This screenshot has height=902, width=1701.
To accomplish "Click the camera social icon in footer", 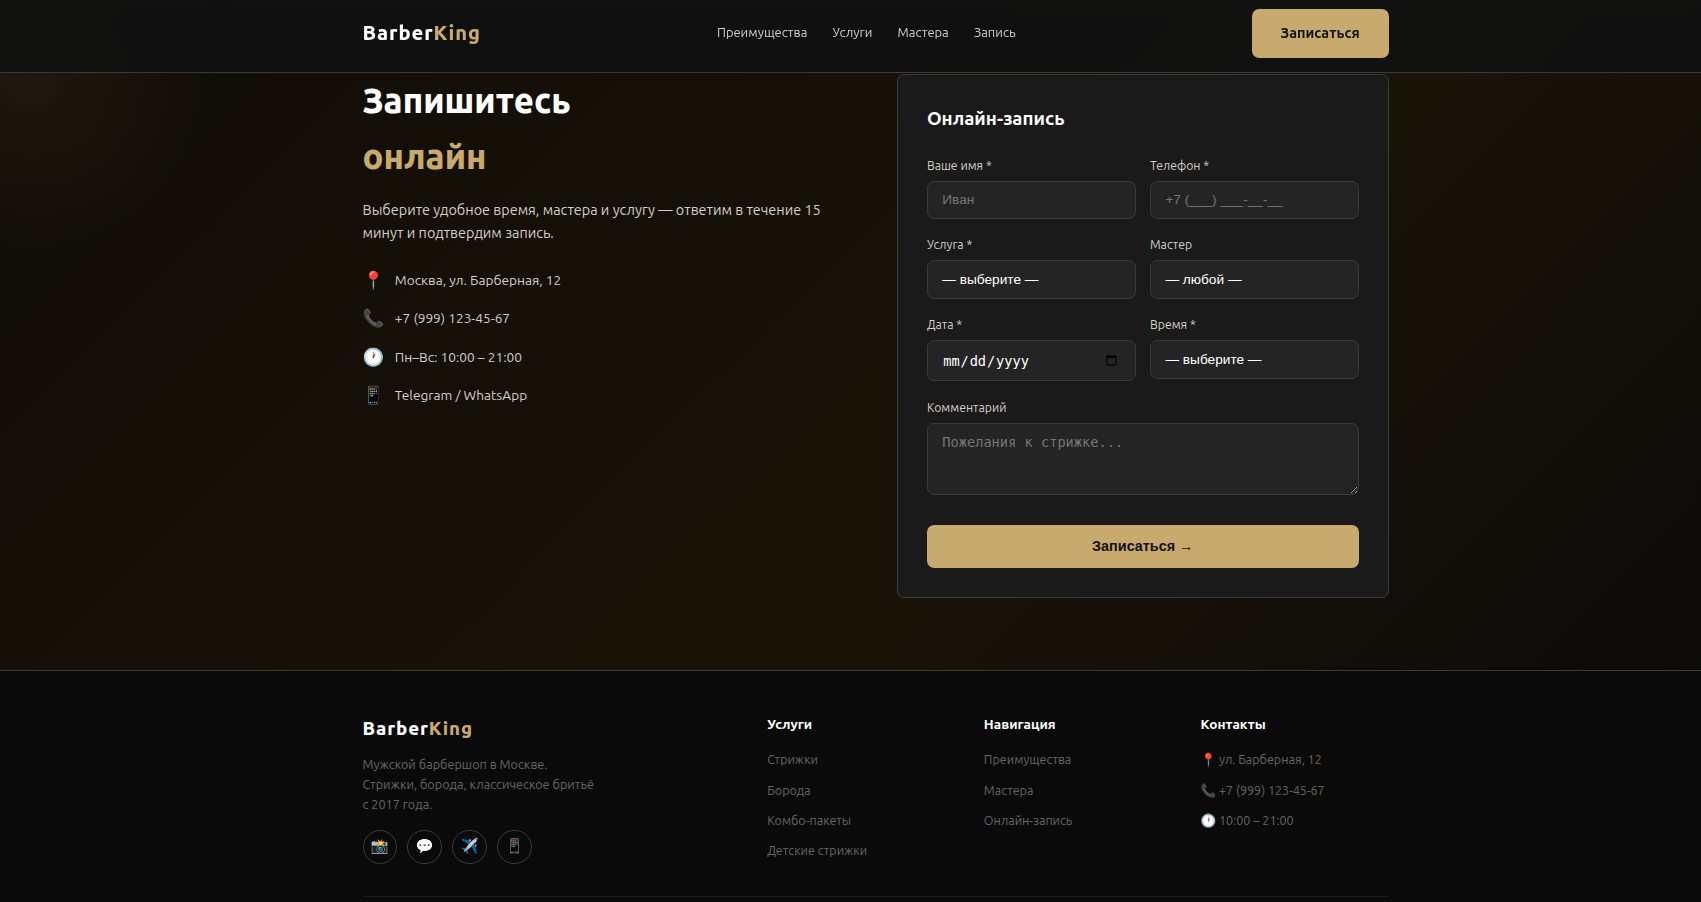I will tap(379, 847).
